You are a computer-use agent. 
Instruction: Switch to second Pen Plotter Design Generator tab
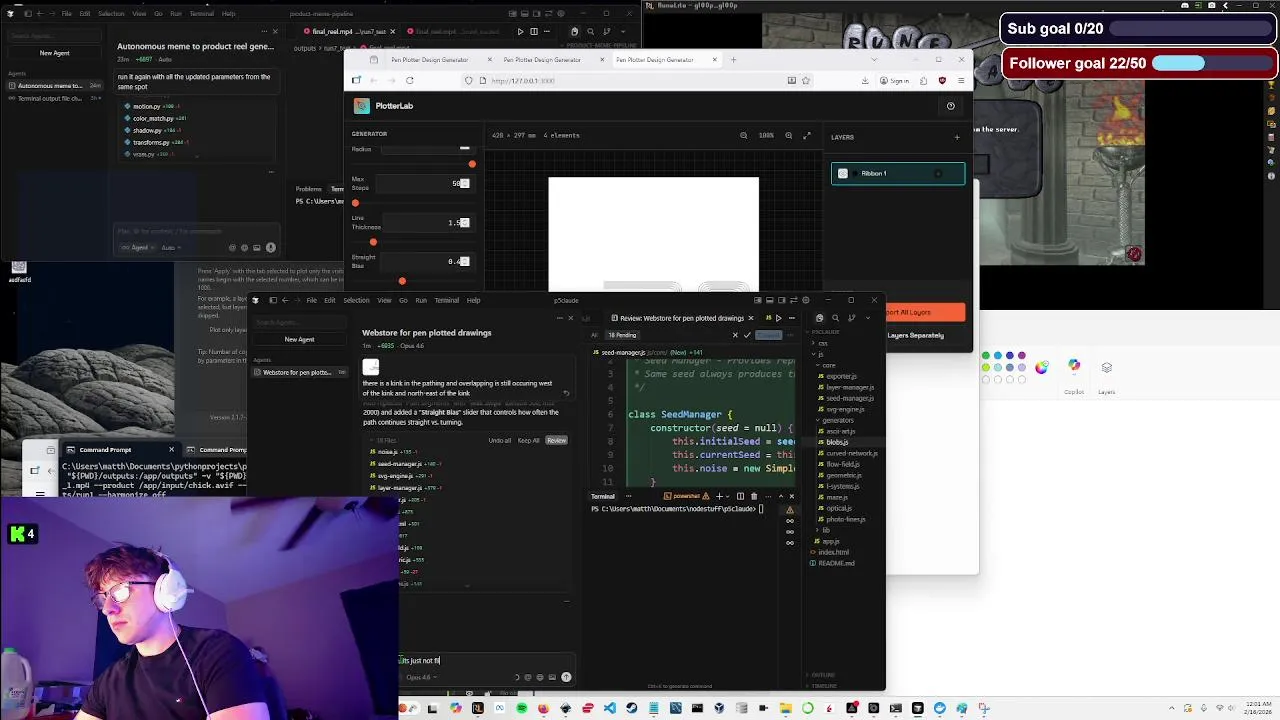coord(543,60)
